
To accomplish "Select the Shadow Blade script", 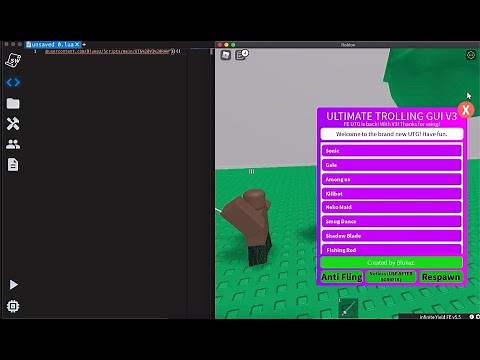I will pyautogui.click(x=392, y=236).
